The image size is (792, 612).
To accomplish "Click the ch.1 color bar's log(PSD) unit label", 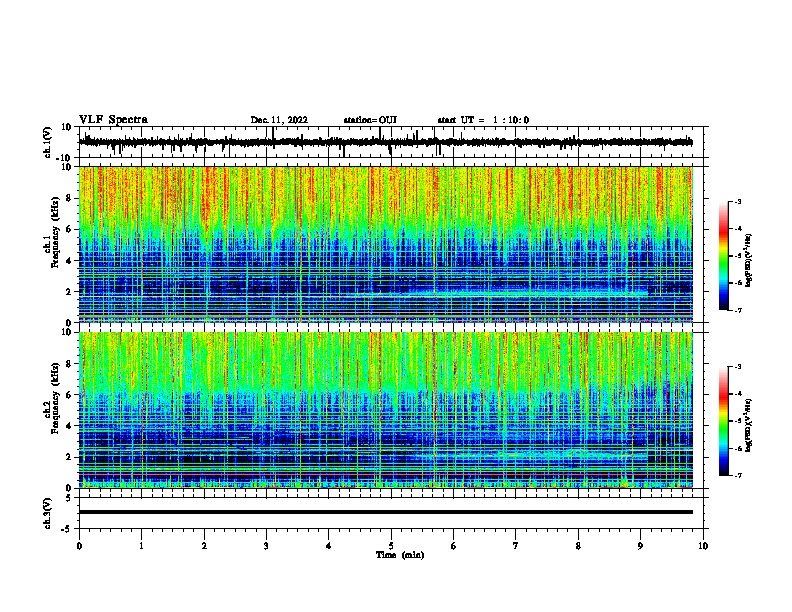I will click(x=749, y=261).
